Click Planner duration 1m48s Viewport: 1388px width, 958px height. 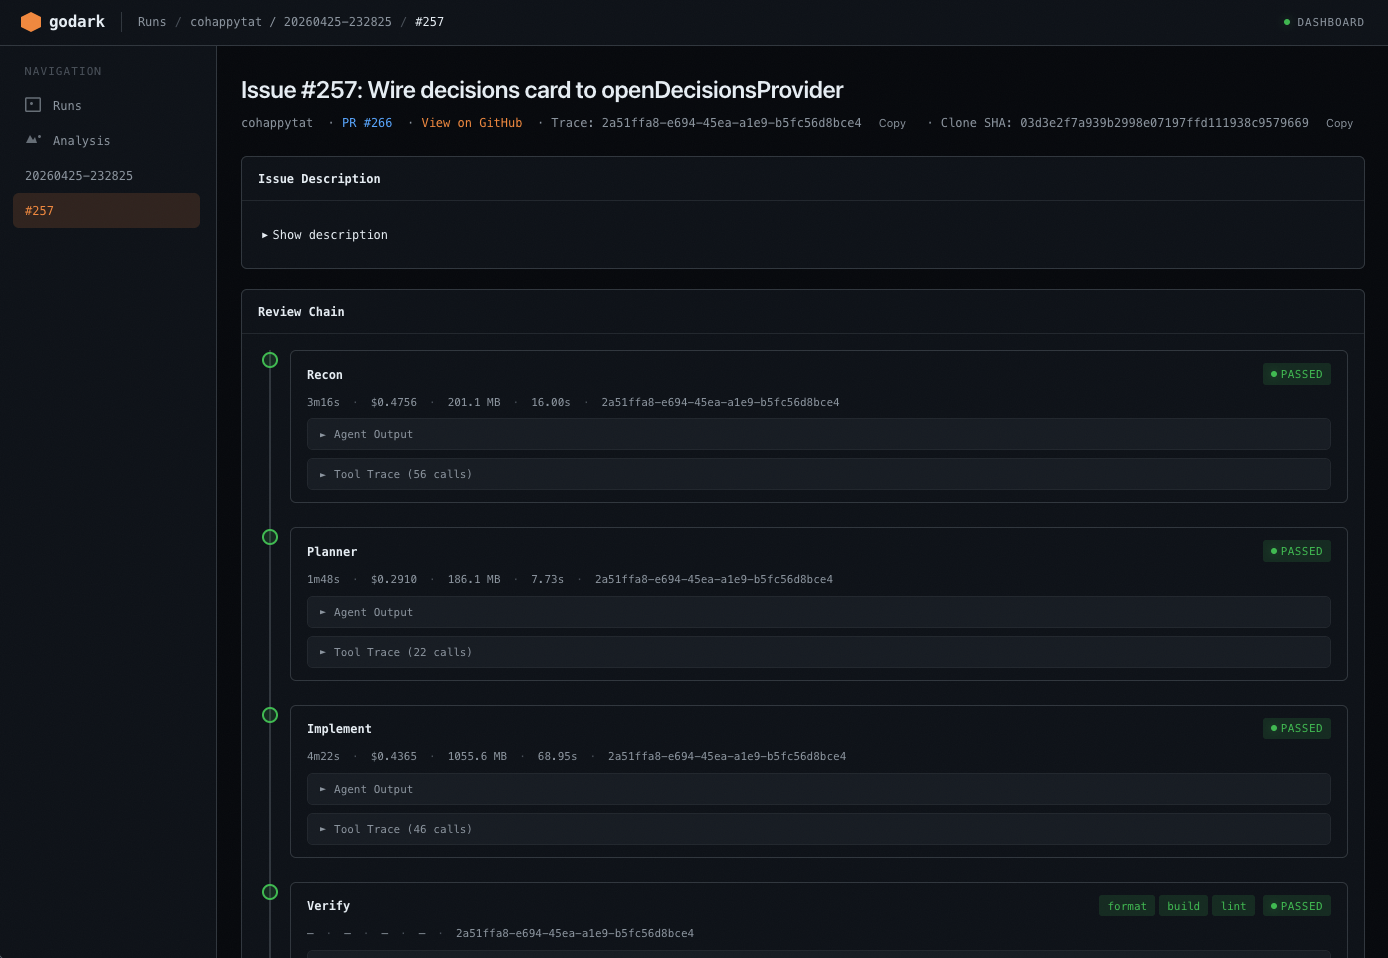(323, 579)
